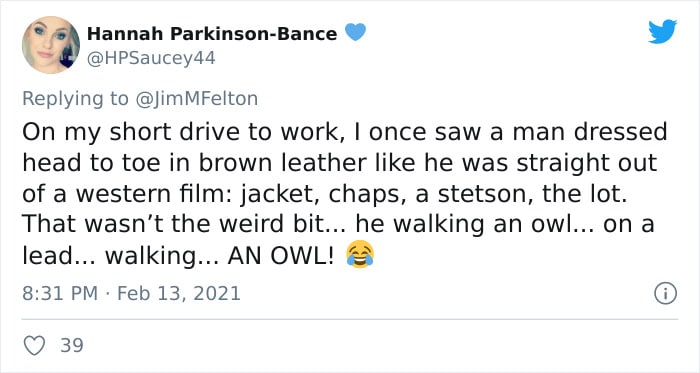The width and height of the screenshot is (700, 373).
Task: Click the words 'western film'
Action: (x=152, y=194)
